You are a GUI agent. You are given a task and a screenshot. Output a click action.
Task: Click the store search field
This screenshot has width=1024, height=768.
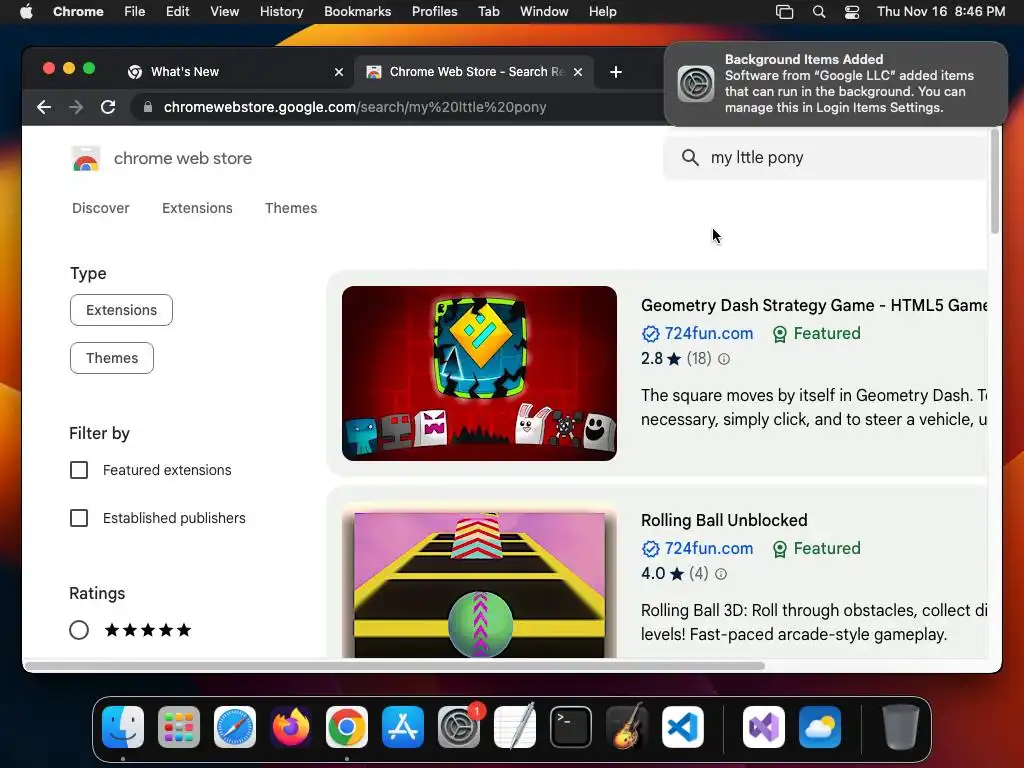pyautogui.click(x=826, y=157)
